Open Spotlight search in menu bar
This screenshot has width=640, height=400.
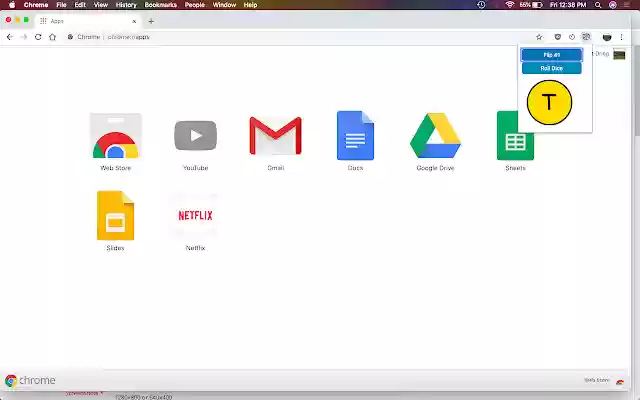pos(598,5)
